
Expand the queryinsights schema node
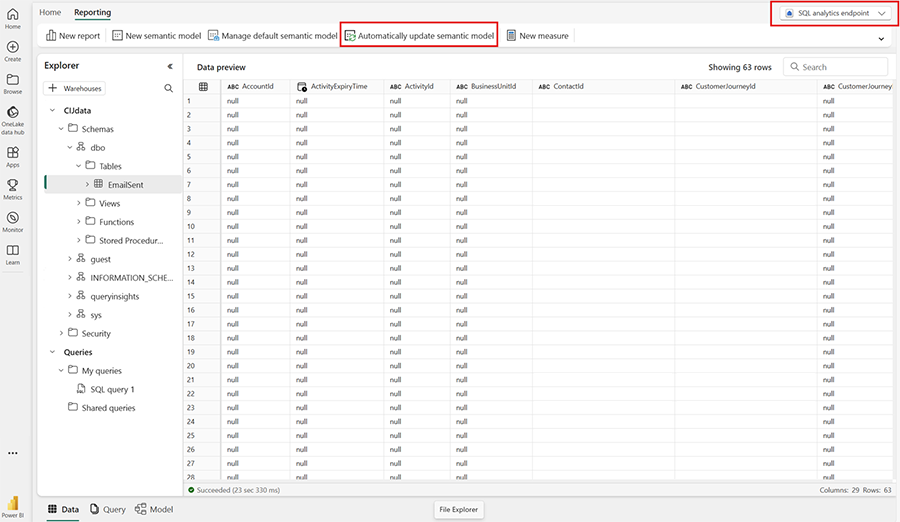[x=70, y=296]
